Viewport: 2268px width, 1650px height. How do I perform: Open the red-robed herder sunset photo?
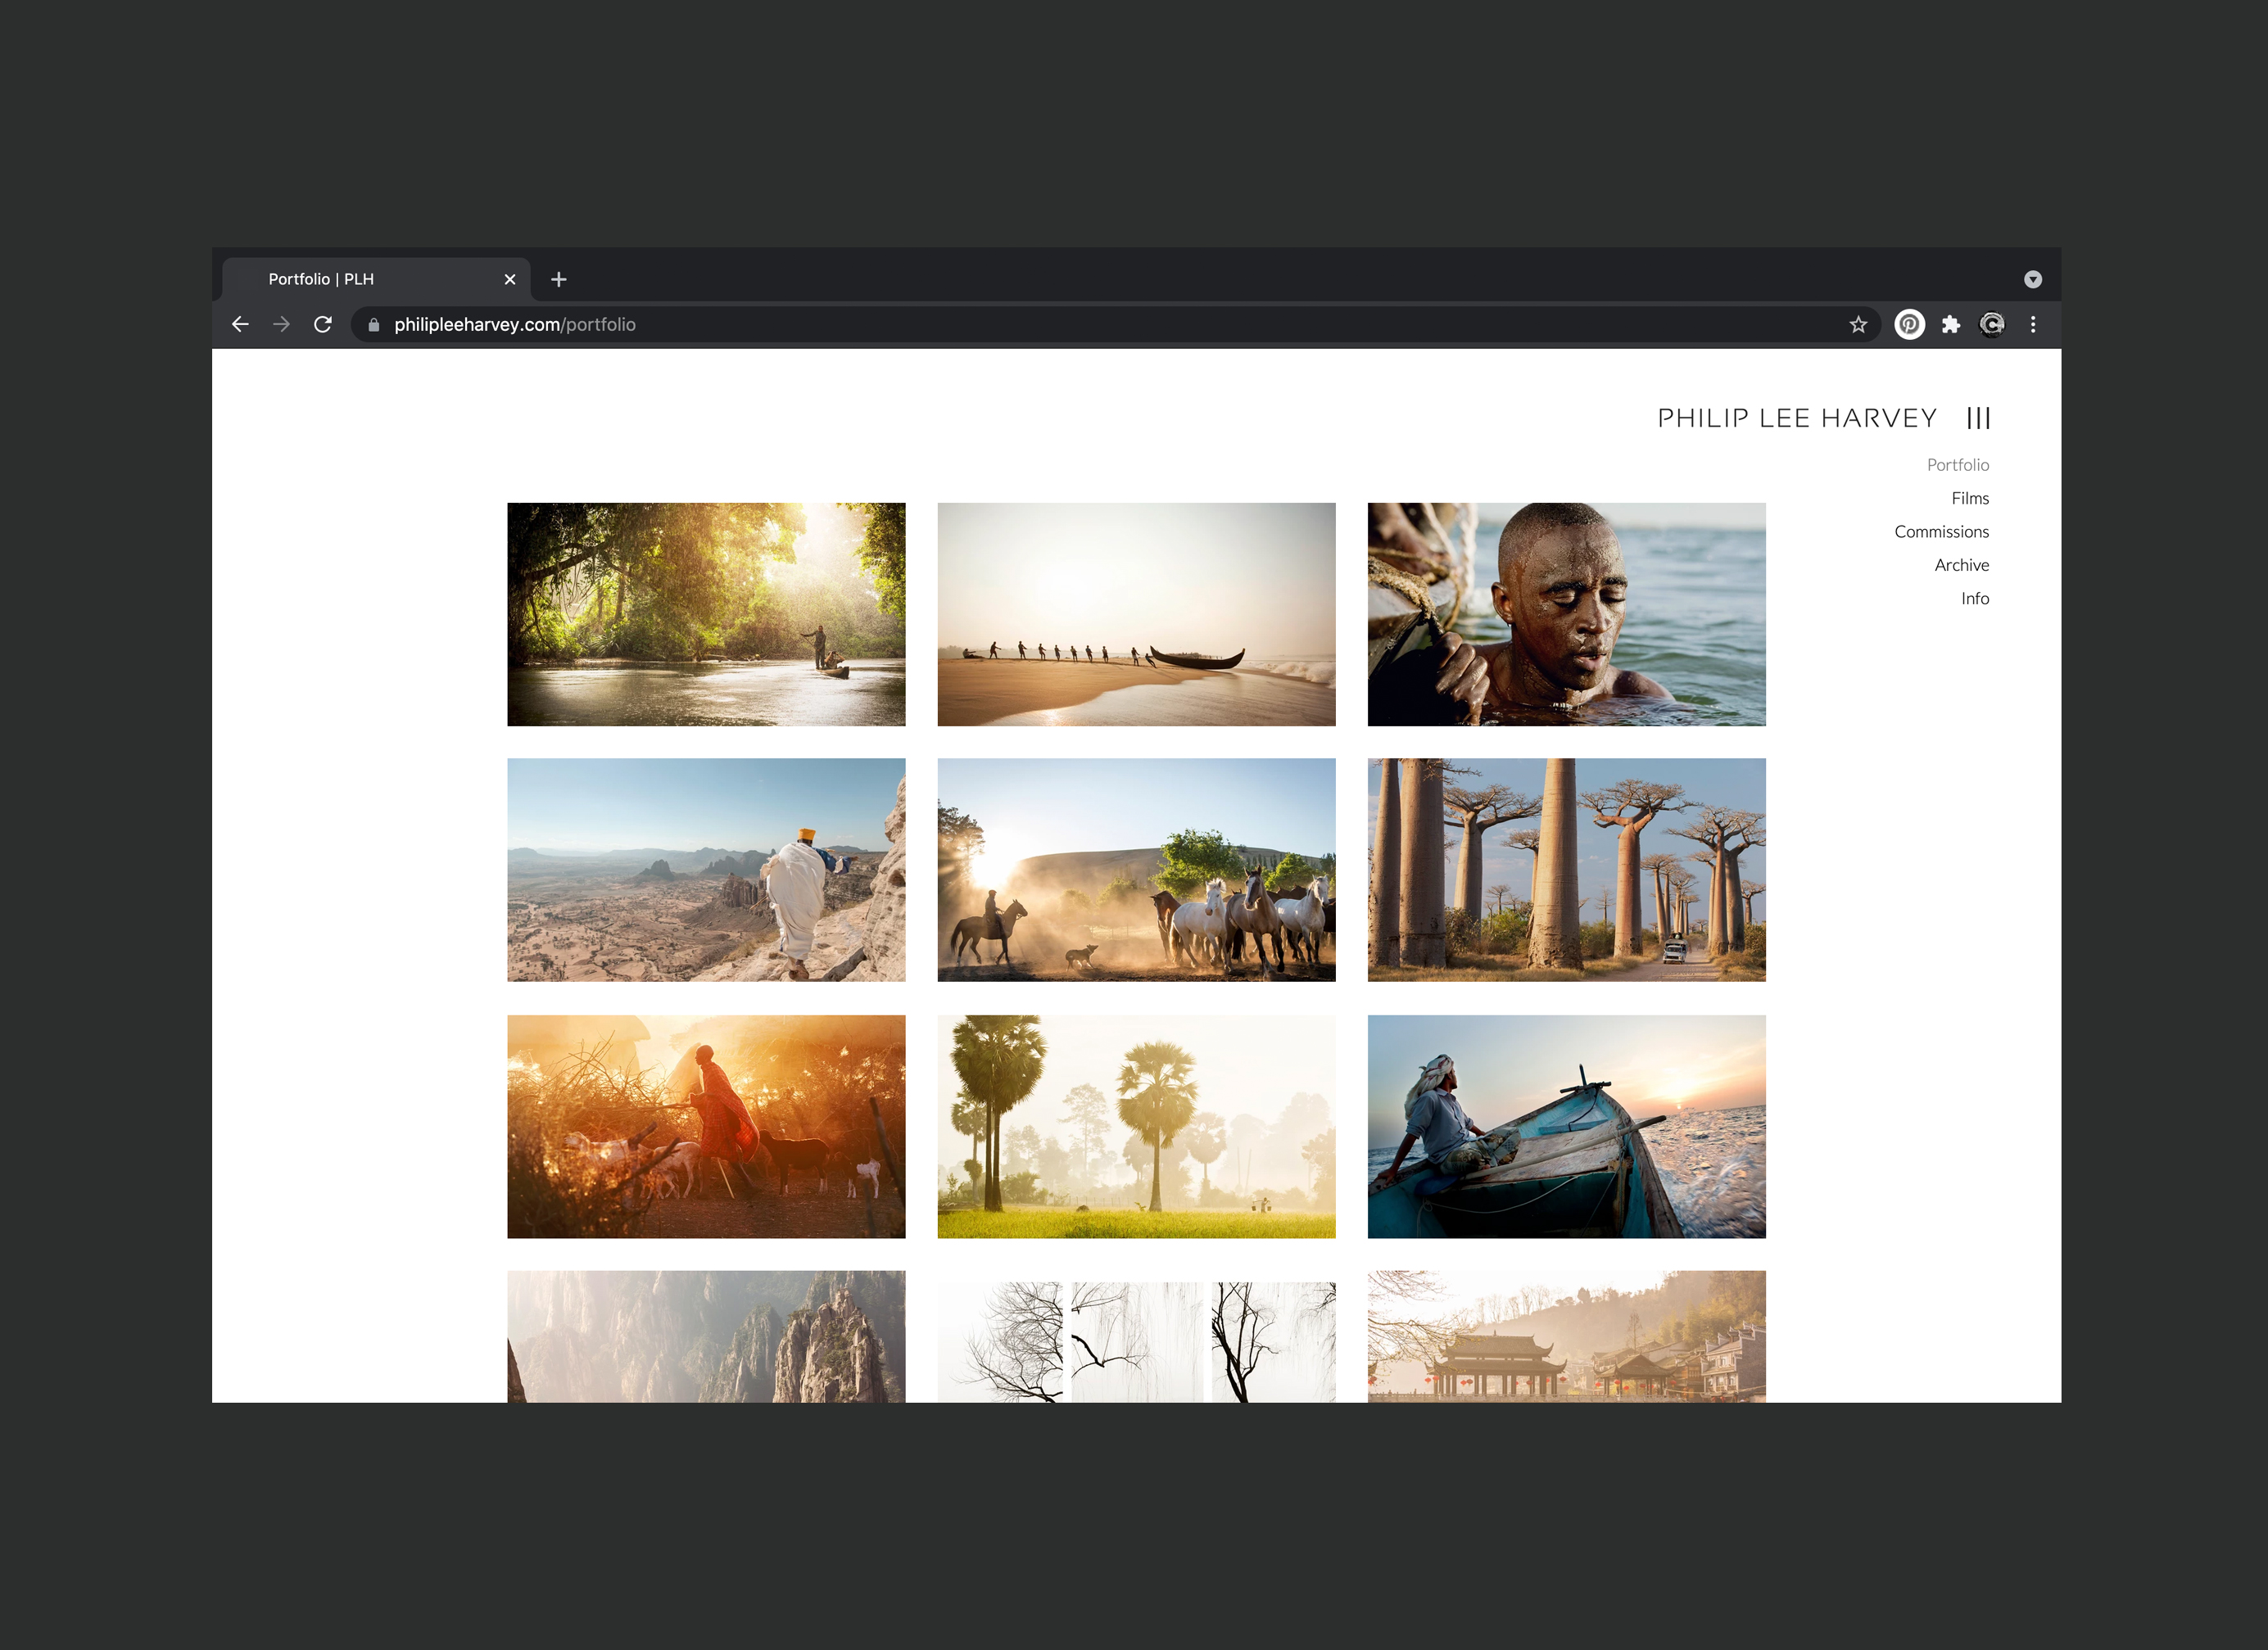pos(706,1127)
